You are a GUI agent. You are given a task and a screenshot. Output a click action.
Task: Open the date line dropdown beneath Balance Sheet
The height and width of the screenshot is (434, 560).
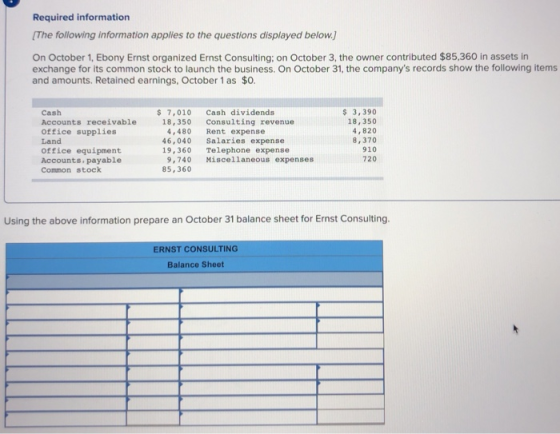point(195,280)
